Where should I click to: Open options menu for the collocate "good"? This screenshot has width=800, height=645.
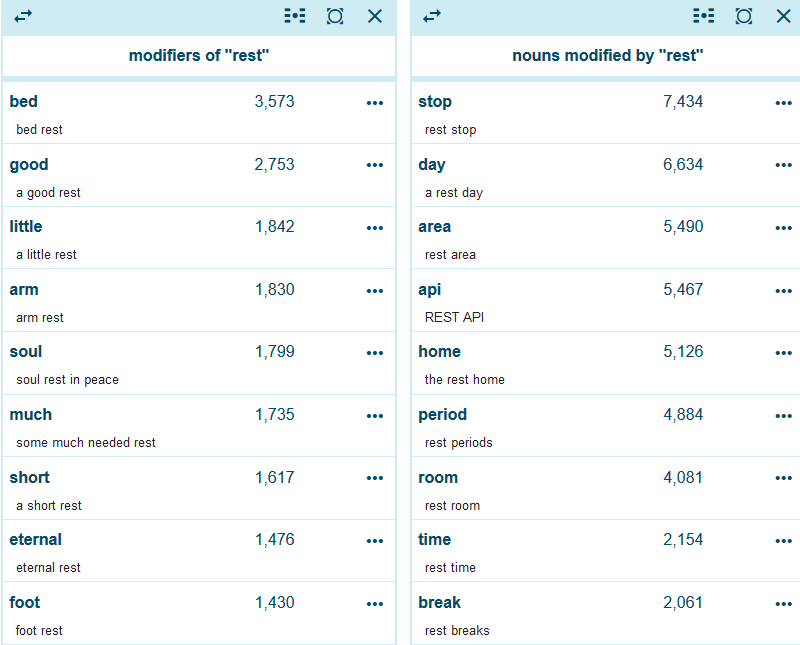[x=375, y=166]
